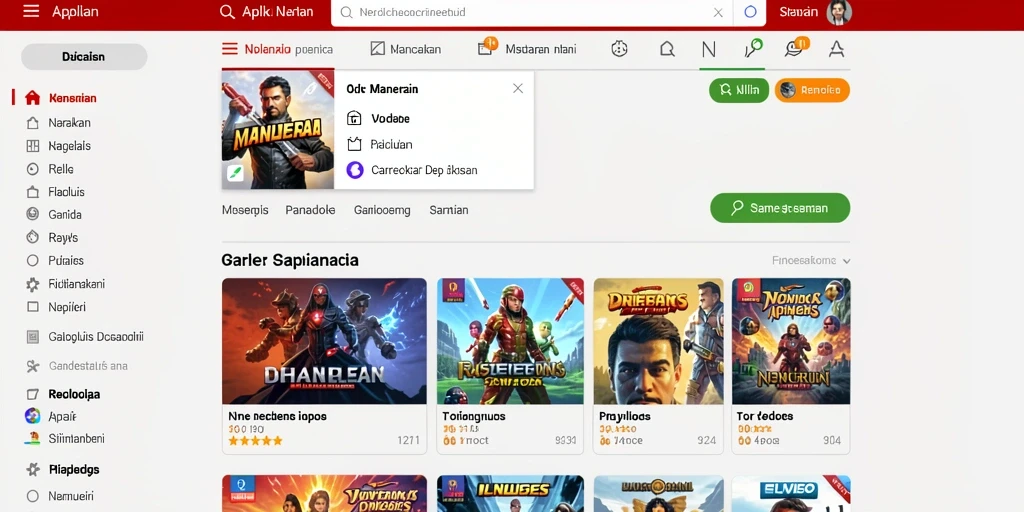Click the five-star rating under Nne necbens iopos
Viewport: 1024px width, 512px height.
click(255, 441)
